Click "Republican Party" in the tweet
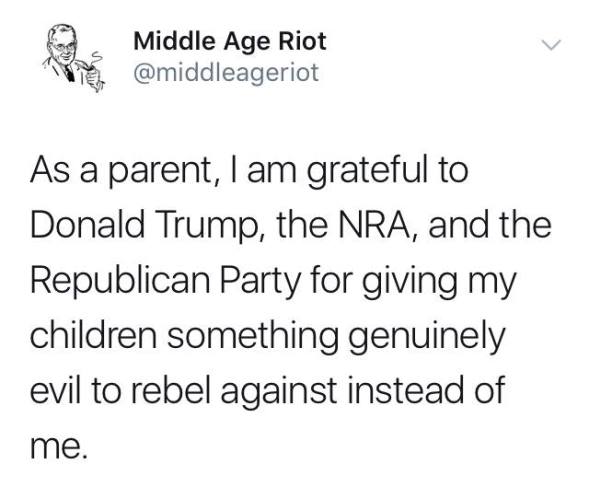Image resolution: width=589 pixels, height=487 pixels. pyautogui.click(x=166, y=281)
